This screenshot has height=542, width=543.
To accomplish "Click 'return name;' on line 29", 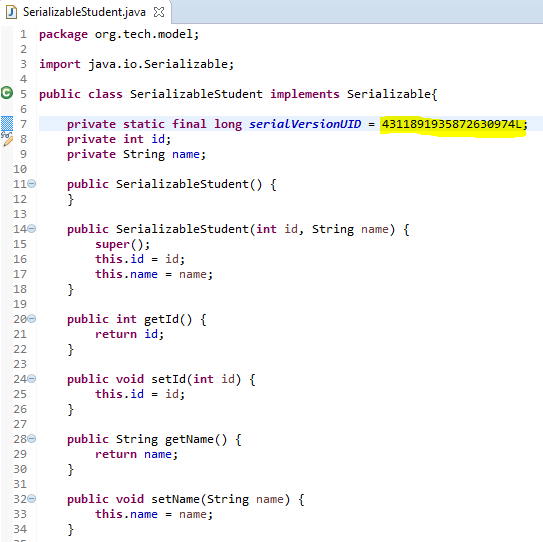I will (x=136, y=454).
